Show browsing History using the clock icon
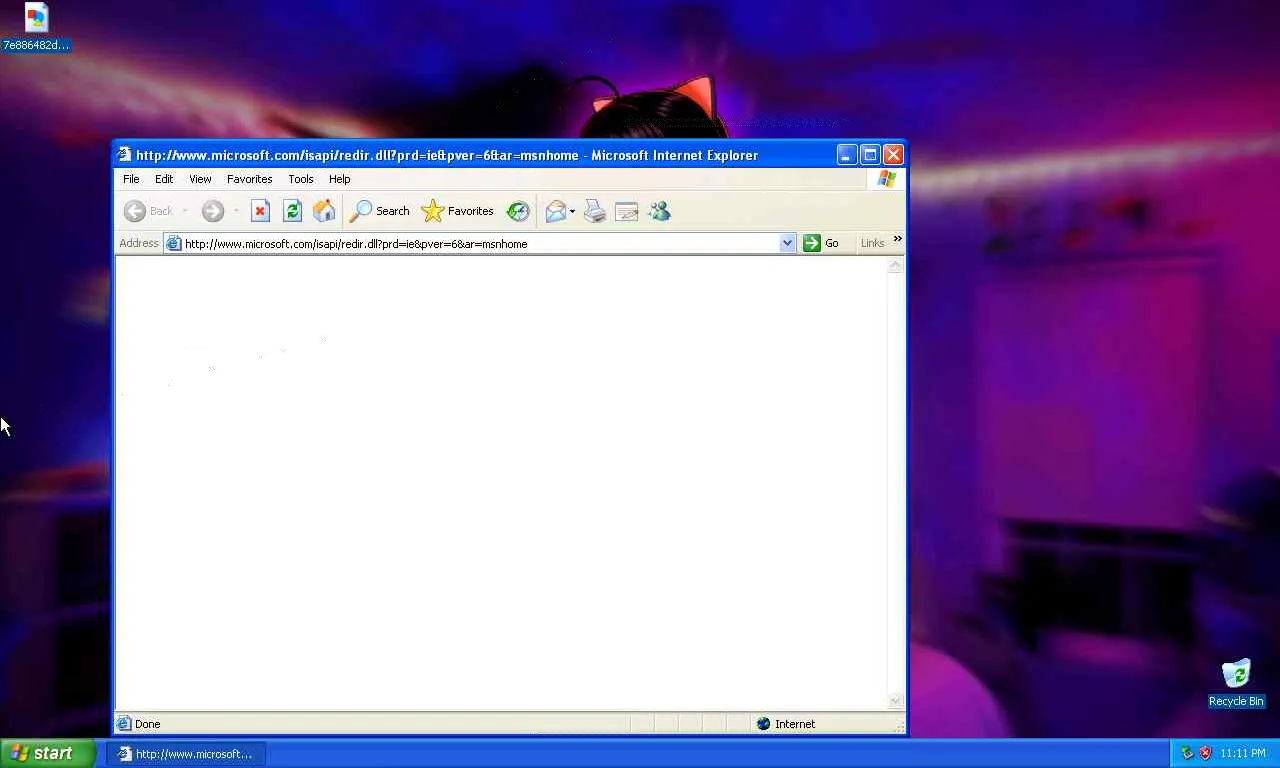 [518, 211]
